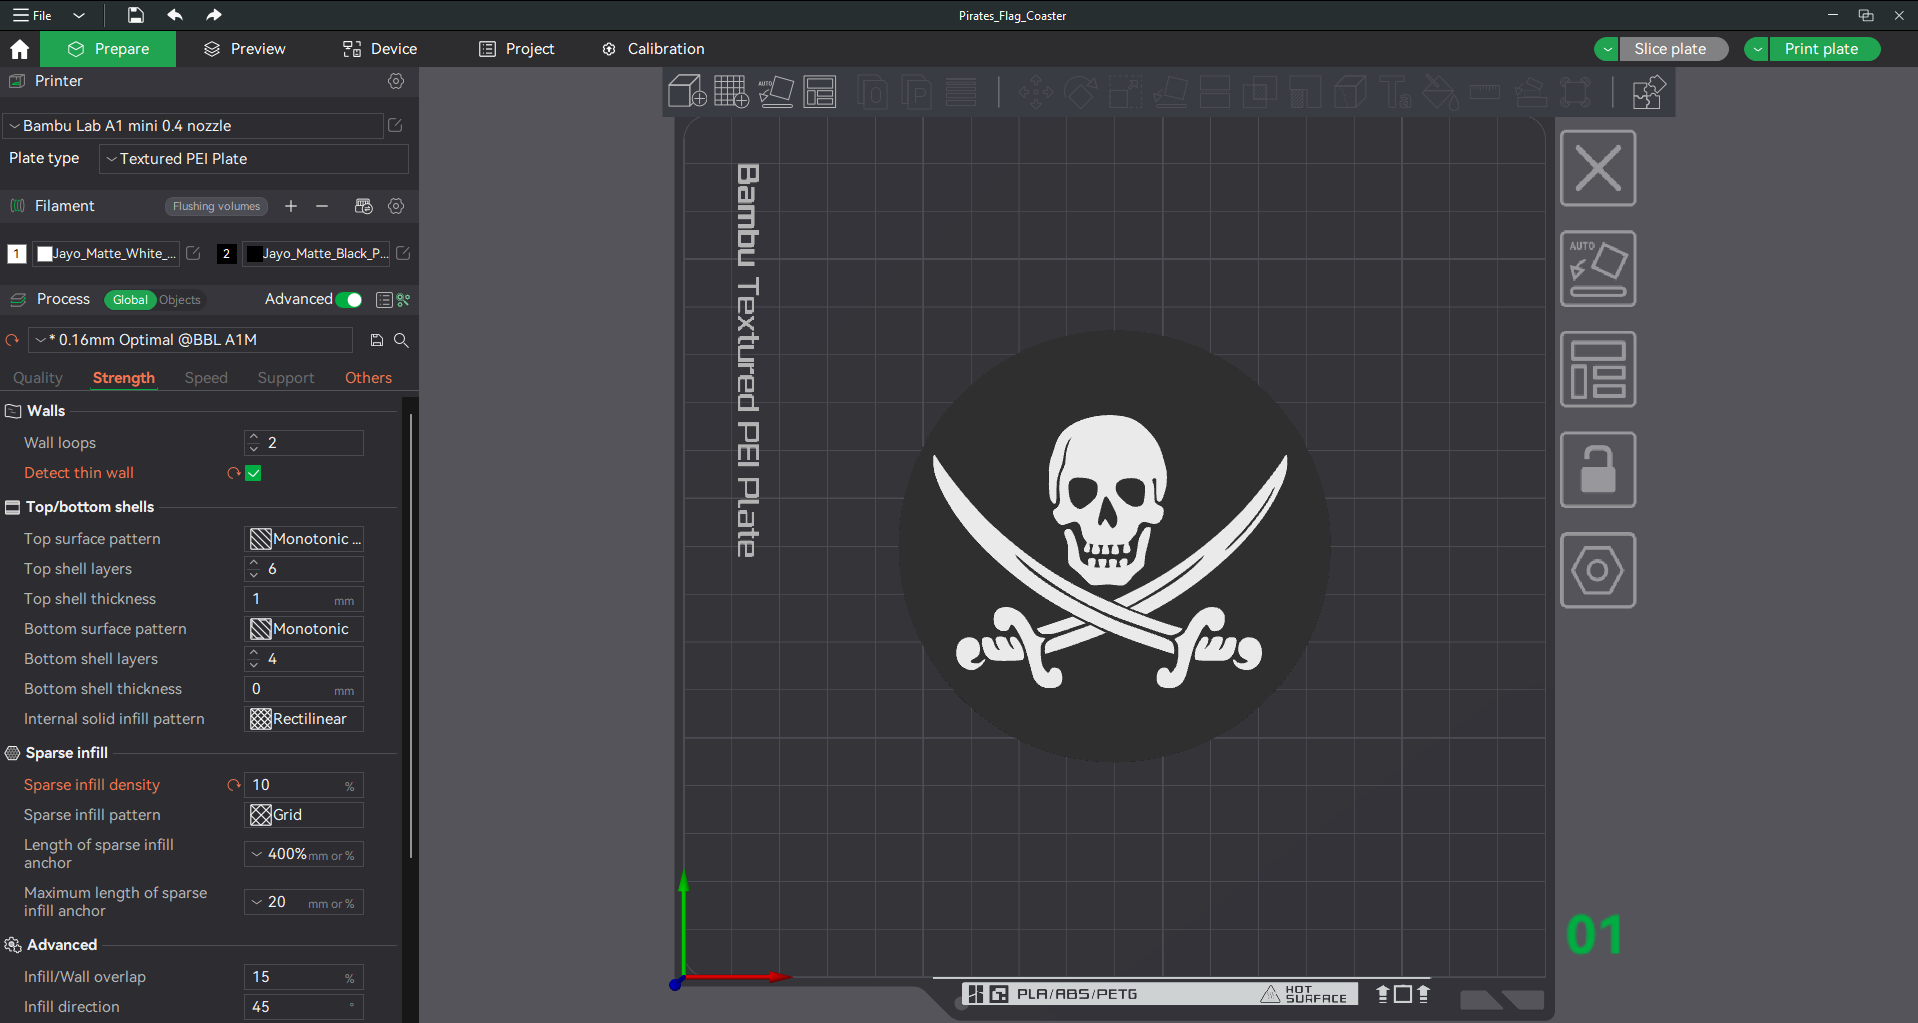This screenshot has width=1918, height=1023.
Task: Open setting overrides list icon
Action: 384,300
